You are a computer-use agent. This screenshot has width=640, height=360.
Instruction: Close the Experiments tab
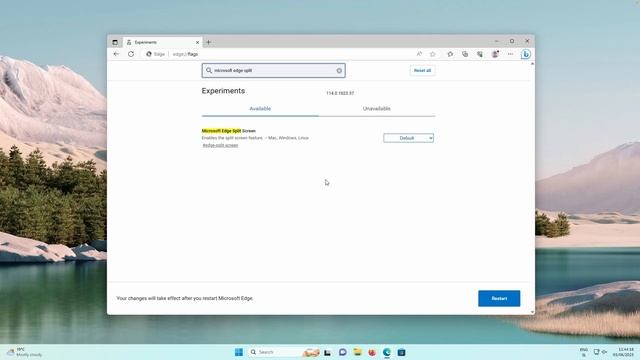pos(198,42)
